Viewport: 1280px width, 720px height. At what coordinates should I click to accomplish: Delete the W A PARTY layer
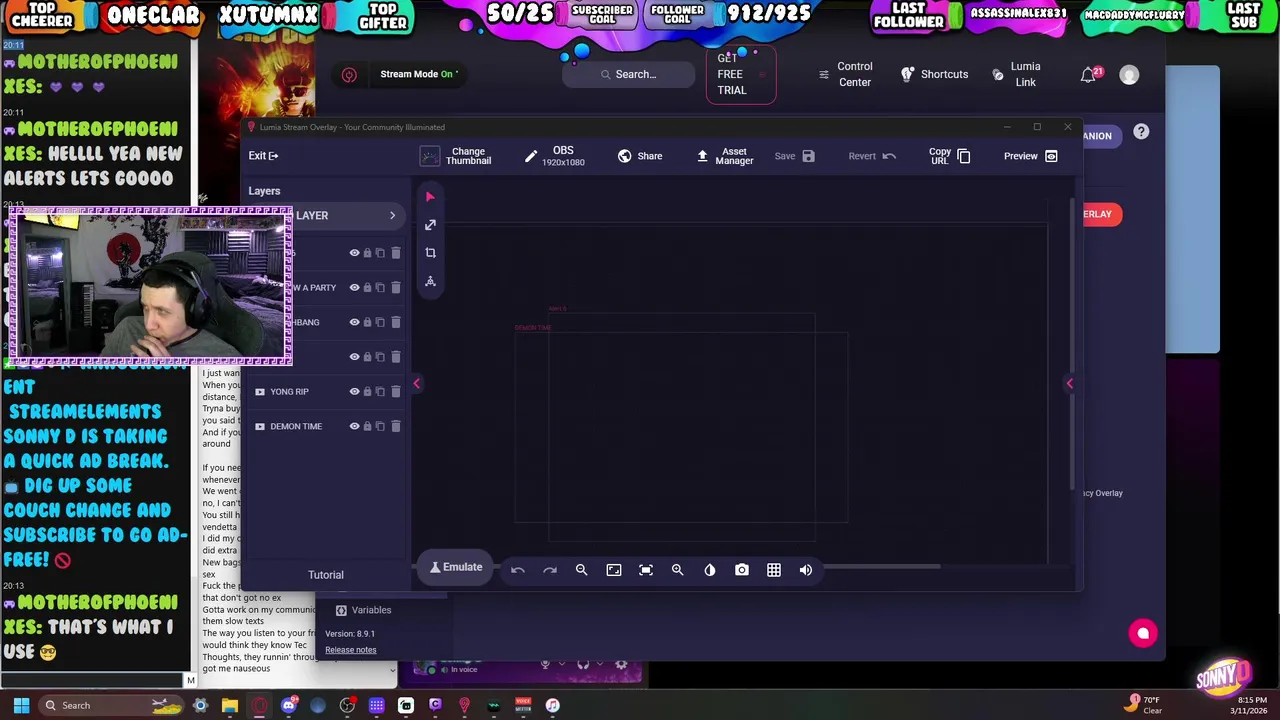[395, 288]
